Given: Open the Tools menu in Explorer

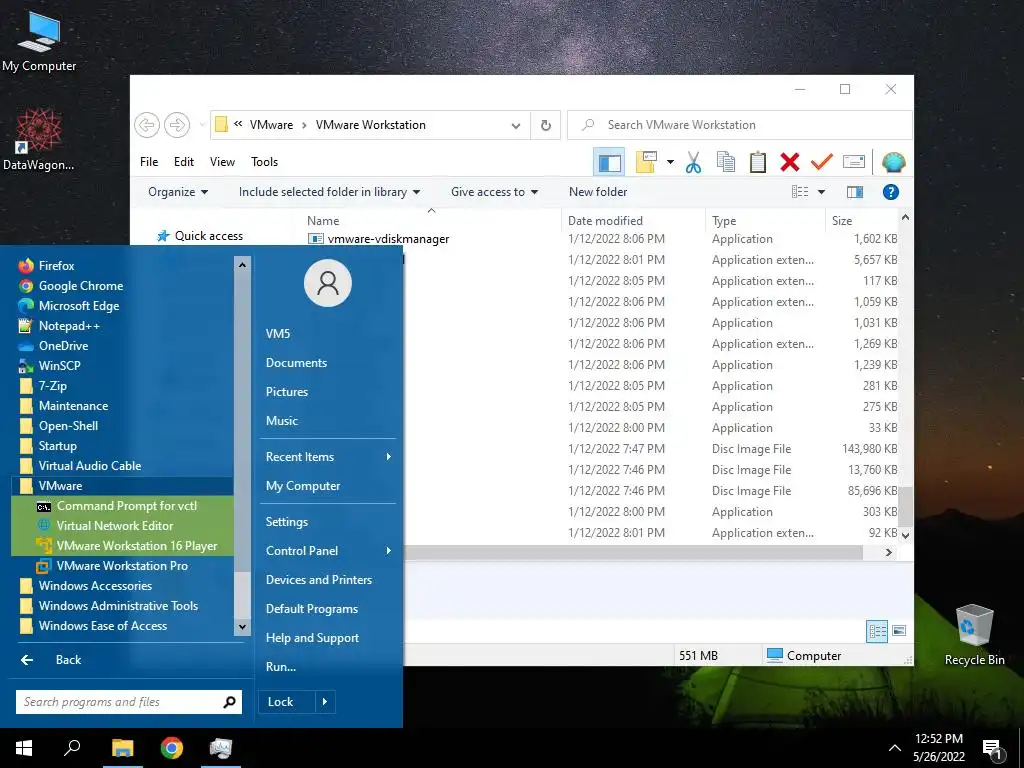Looking at the screenshot, I should [264, 162].
